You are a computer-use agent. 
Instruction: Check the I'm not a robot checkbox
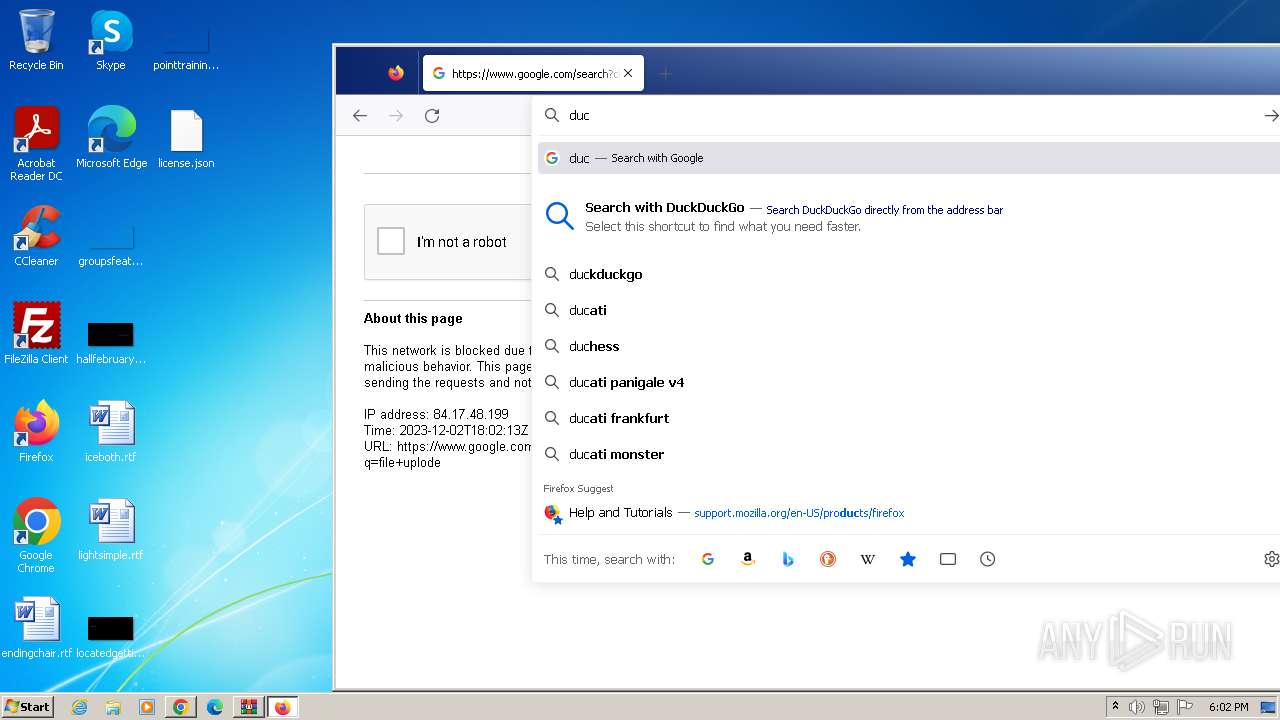[x=391, y=241]
